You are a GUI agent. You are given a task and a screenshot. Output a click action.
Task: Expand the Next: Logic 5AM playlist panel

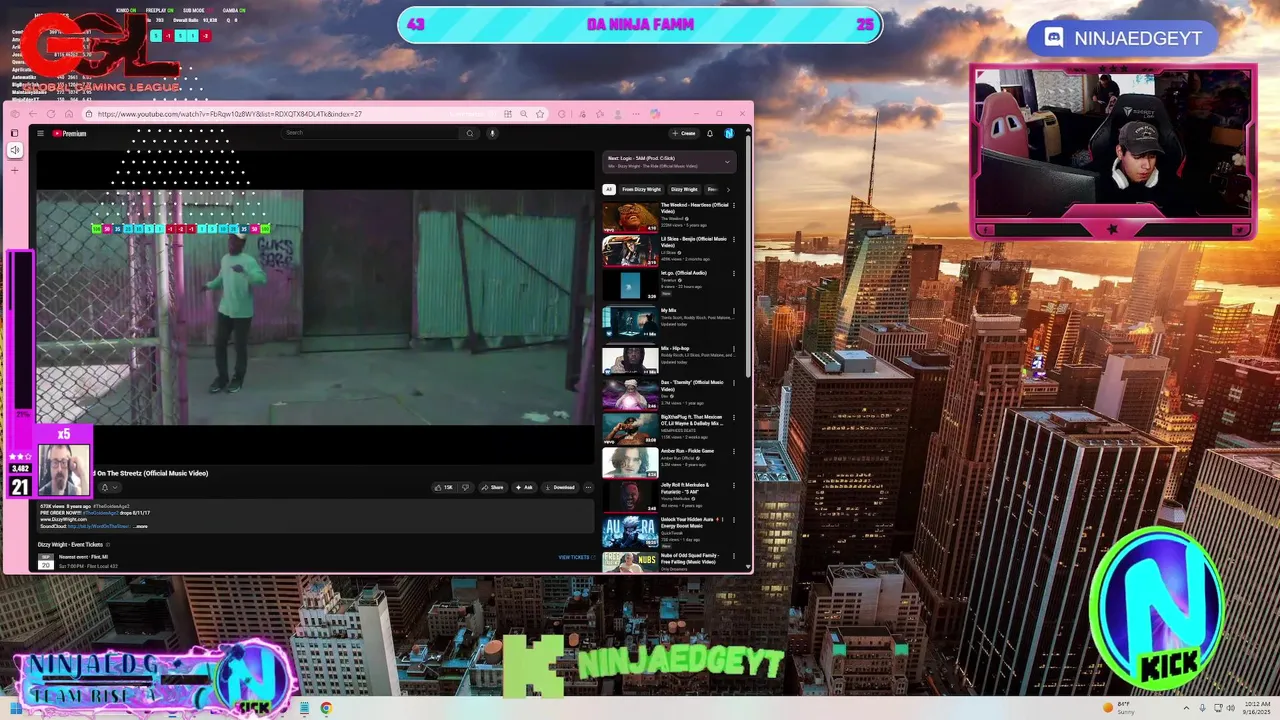point(727,161)
